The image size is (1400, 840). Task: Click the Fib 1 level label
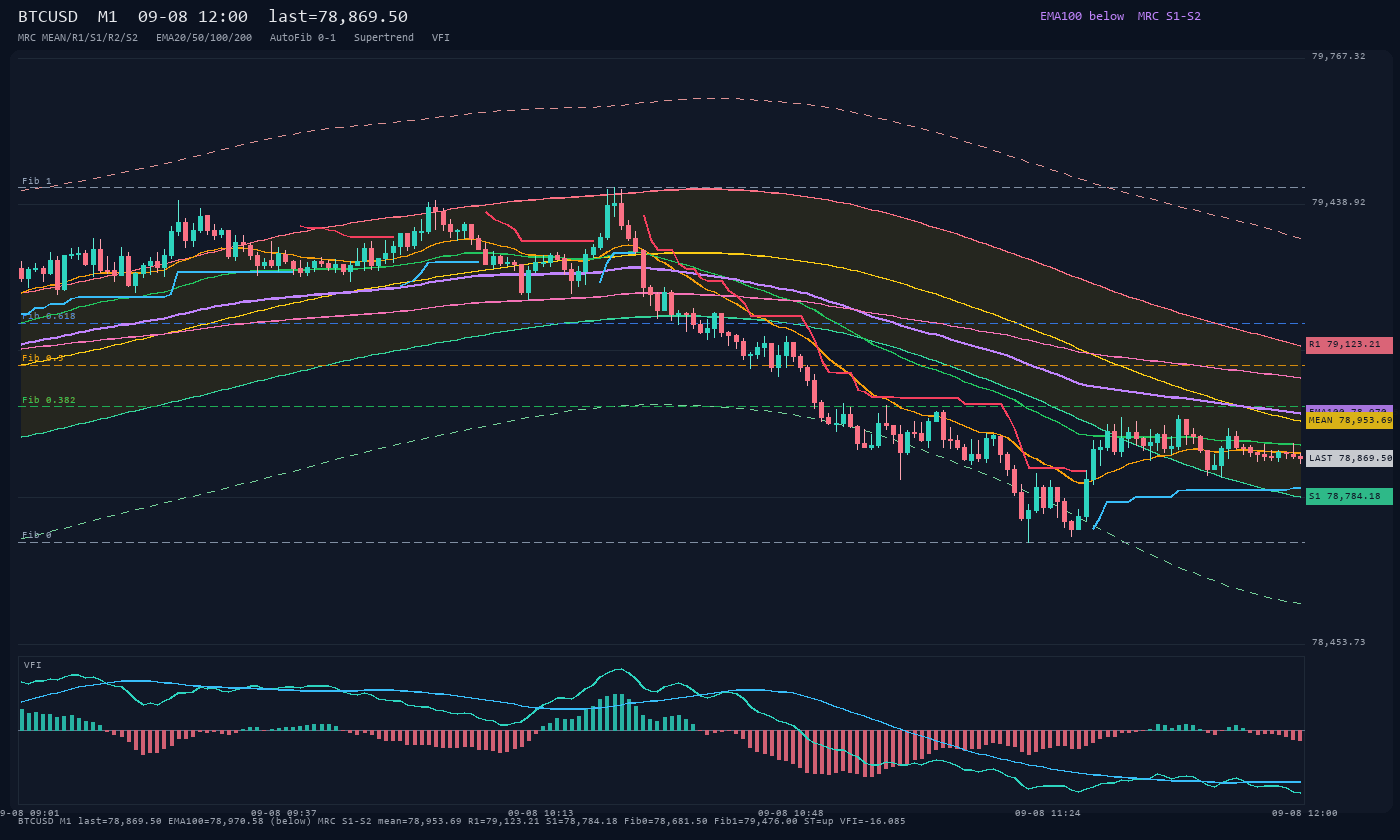(x=37, y=181)
